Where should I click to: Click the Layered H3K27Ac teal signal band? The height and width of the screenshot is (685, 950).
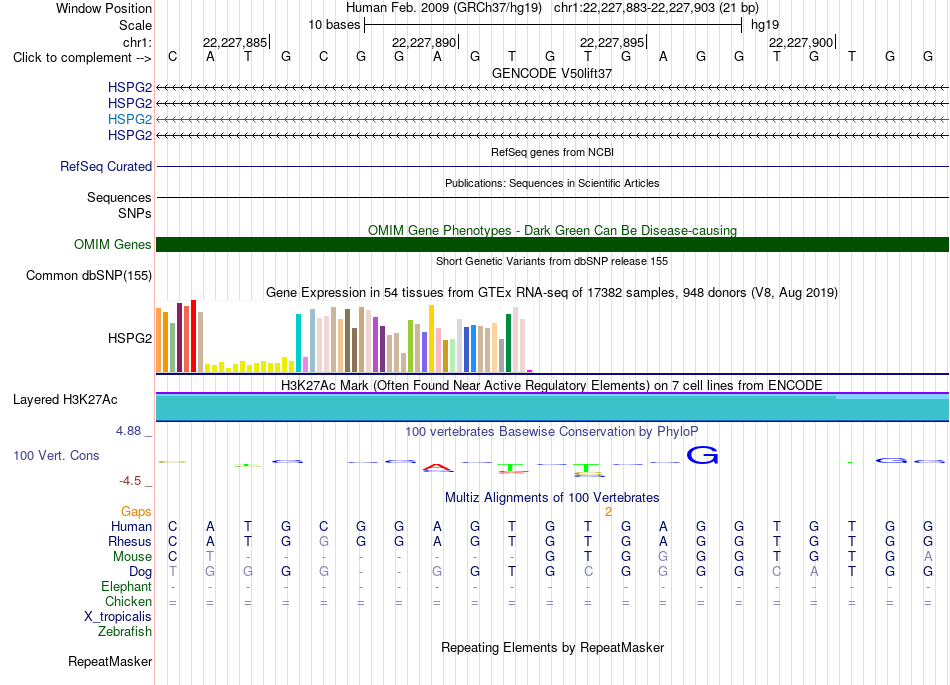point(552,407)
